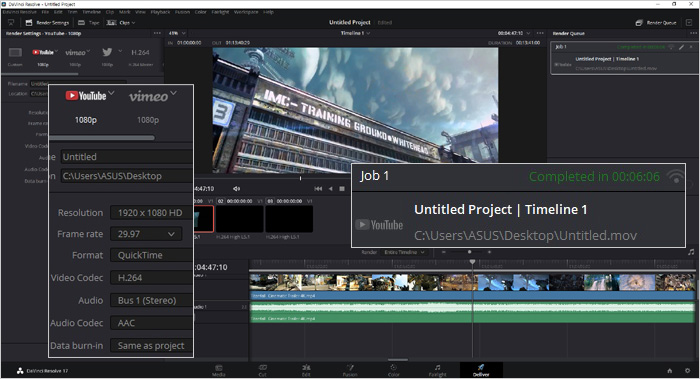The image size is (700, 379).
Task: Jump to first frame in viewer
Action: pyautogui.click(x=318, y=188)
